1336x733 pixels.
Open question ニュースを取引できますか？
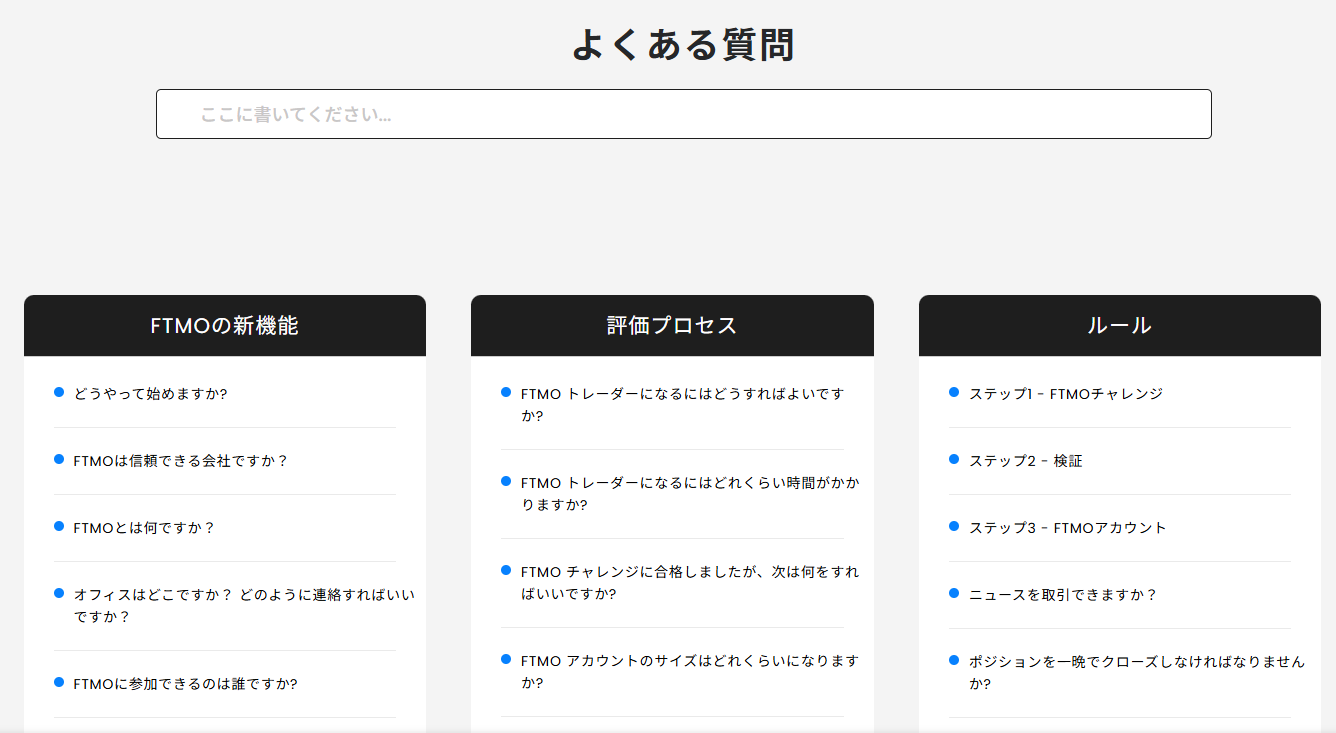pos(1063,595)
